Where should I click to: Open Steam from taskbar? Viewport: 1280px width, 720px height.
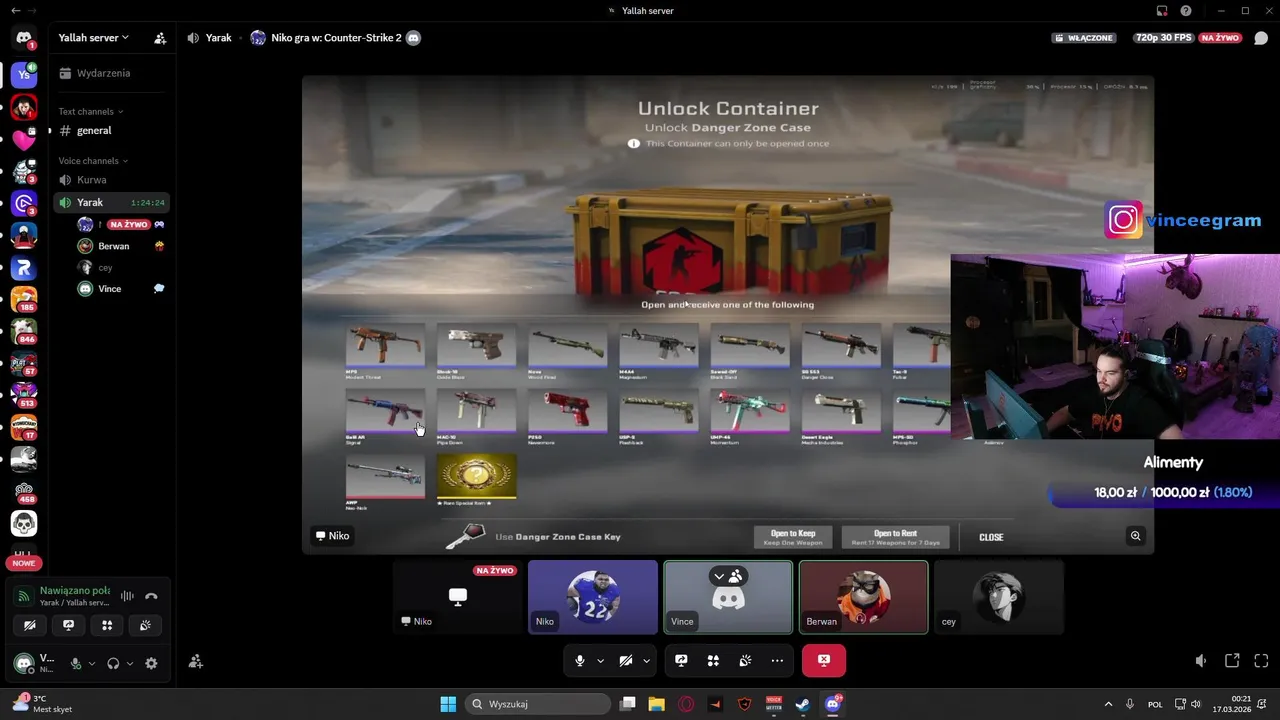coord(802,704)
